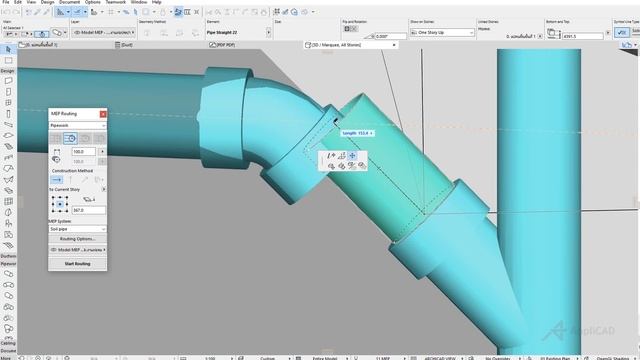Click the bottom-left pet palette icon
Image resolution: width=640 pixels, height=360 pixels.
tap(331, 166)
